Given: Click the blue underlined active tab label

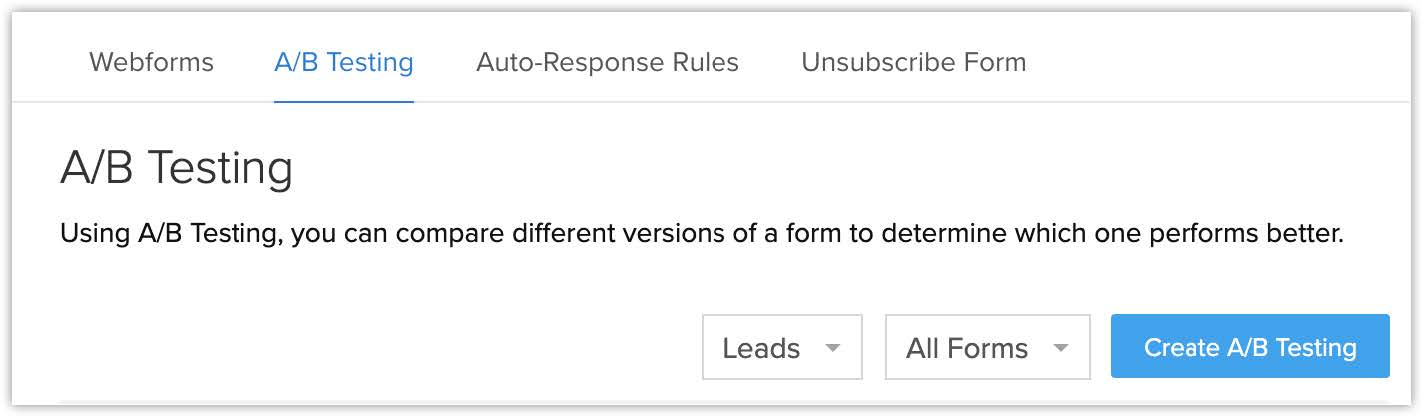Looking at the screenshot, I should (x=343, y=62).
